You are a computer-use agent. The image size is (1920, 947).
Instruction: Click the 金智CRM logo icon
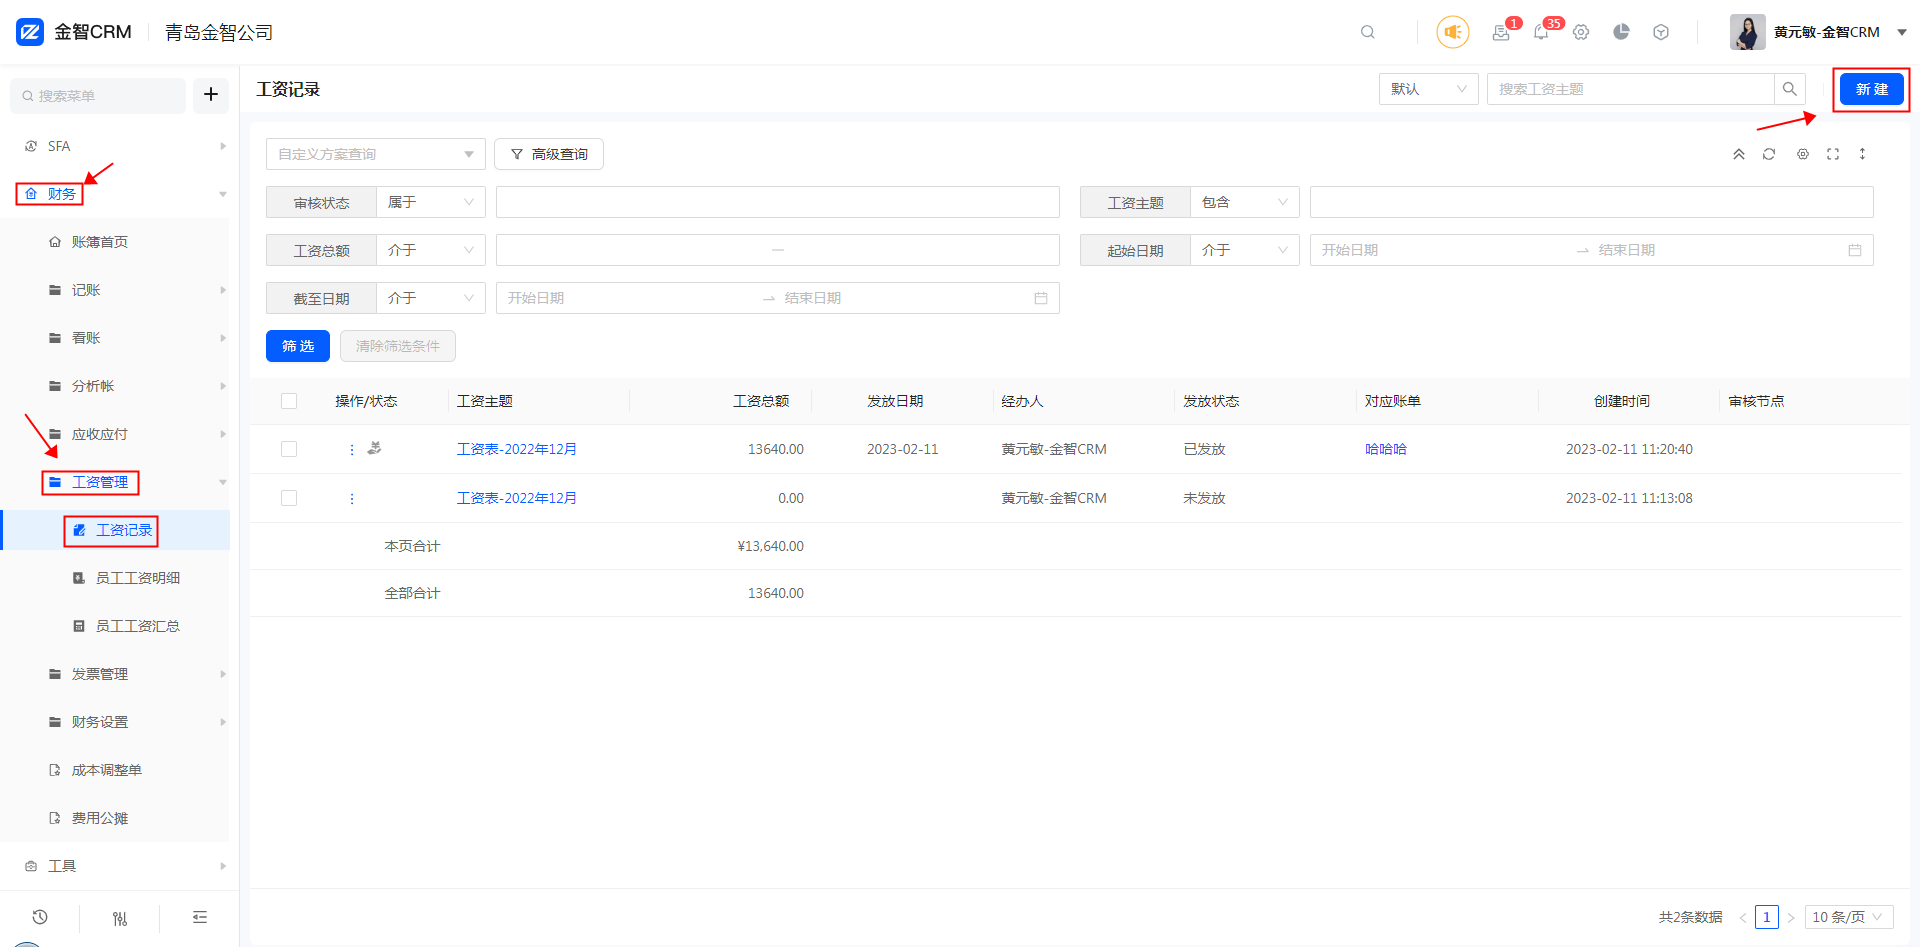(30, 32)
